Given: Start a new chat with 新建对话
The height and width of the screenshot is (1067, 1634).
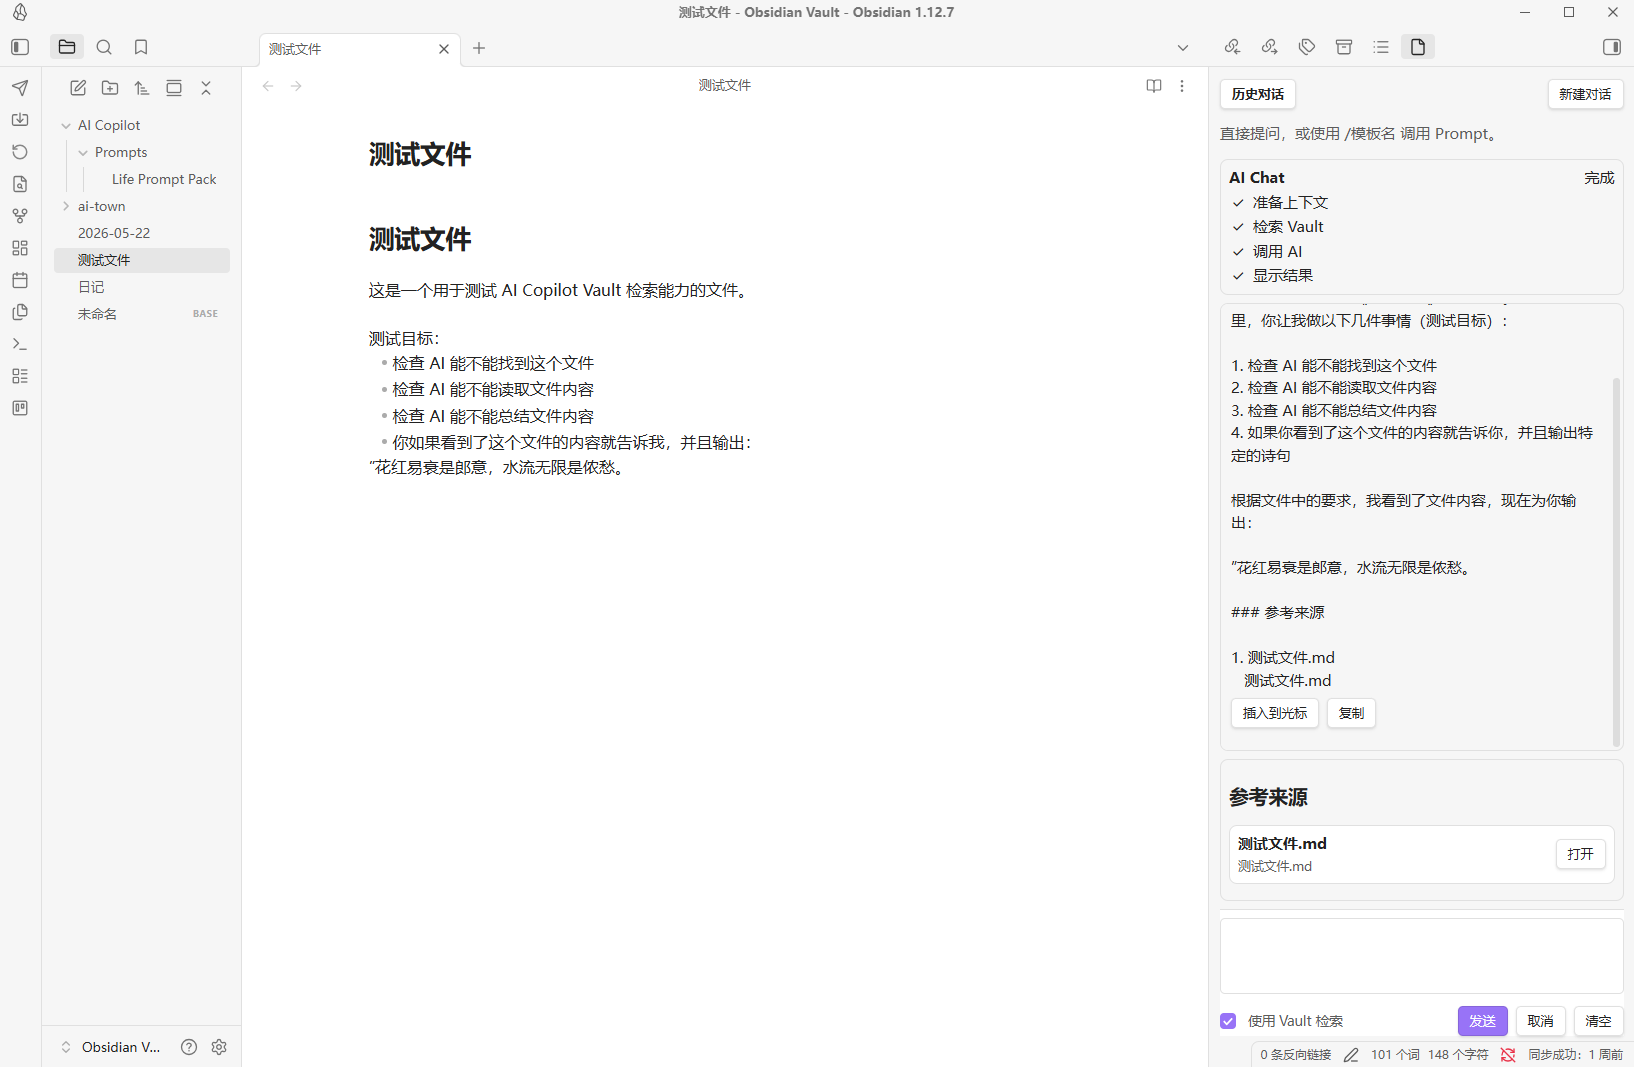Looking at the screenshot, I should point(1585,94).
